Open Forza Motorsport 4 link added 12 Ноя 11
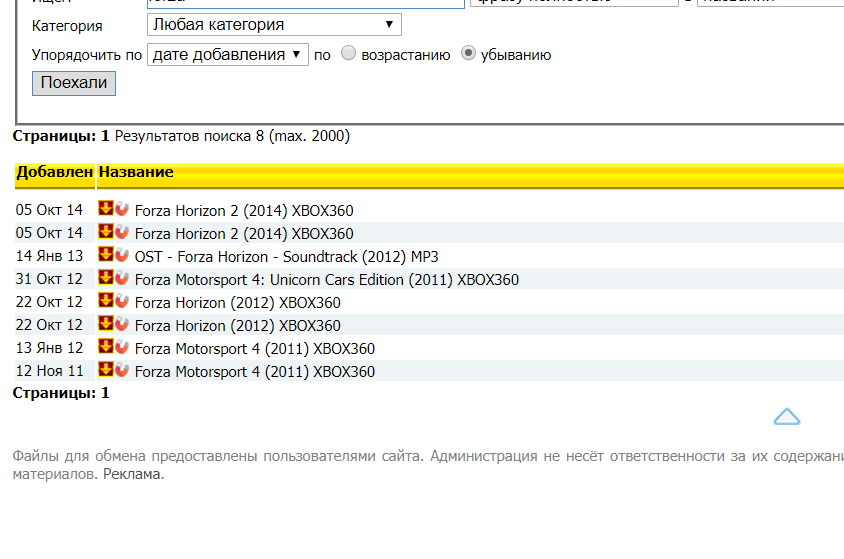844x559 pixels. pyautogui.click(x=255, y=372)
